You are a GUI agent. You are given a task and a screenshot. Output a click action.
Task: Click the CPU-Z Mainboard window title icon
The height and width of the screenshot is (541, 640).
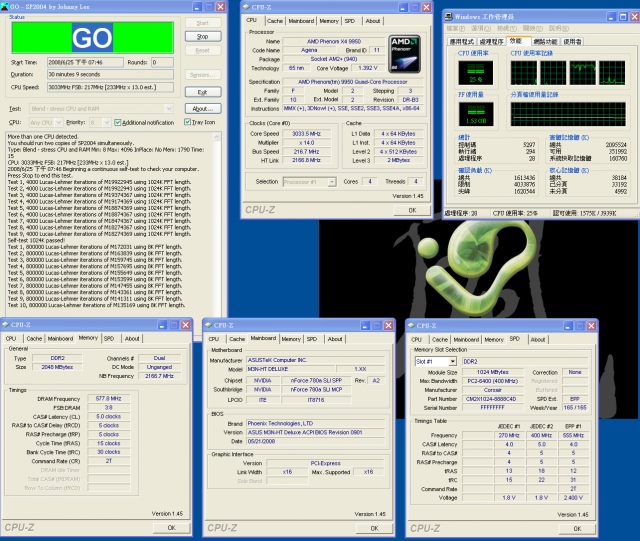pos(208,325)
